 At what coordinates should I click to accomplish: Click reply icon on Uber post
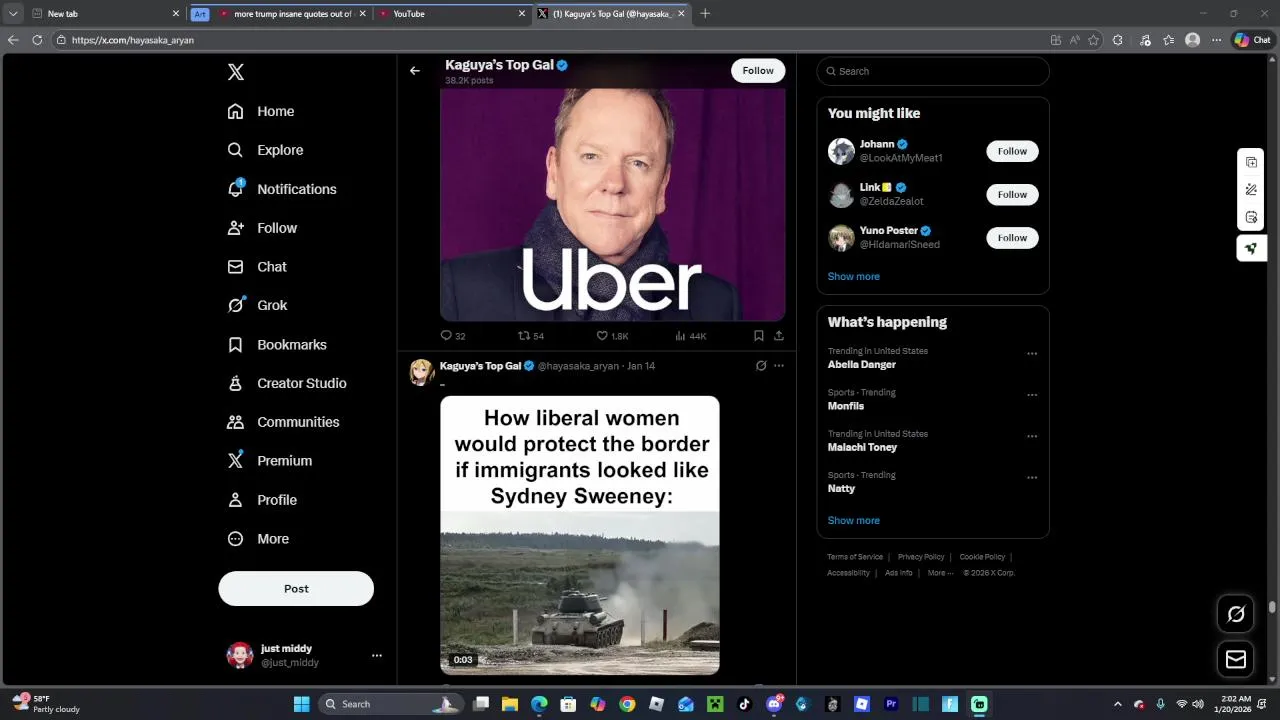coord(447,336)
